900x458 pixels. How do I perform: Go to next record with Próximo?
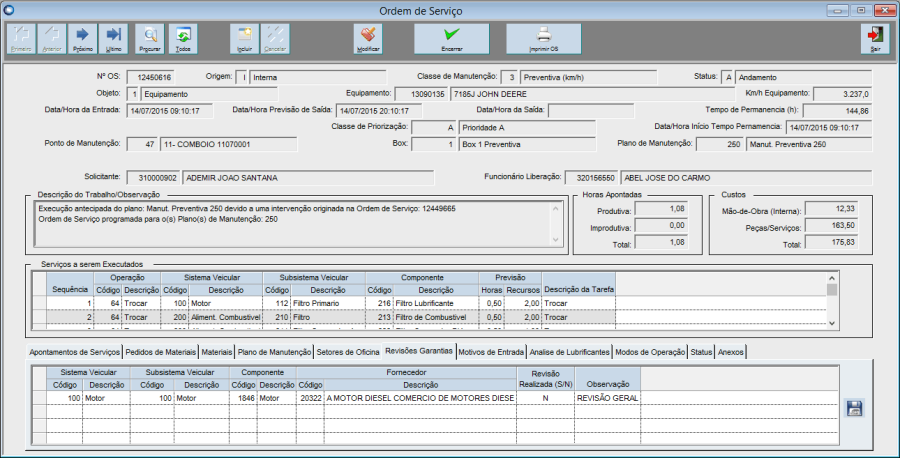pos(83,38)
